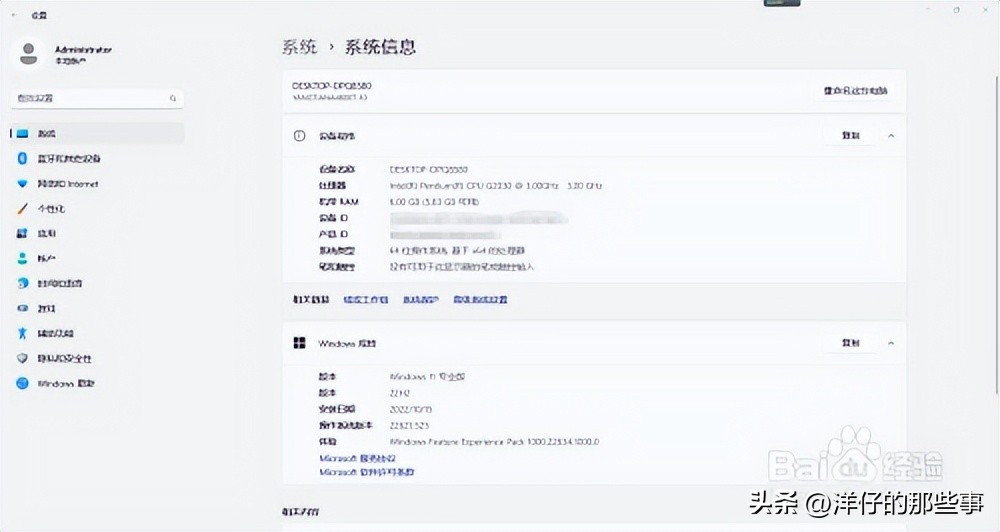Click the Administrator user avatar

click(x=28, y=54)
